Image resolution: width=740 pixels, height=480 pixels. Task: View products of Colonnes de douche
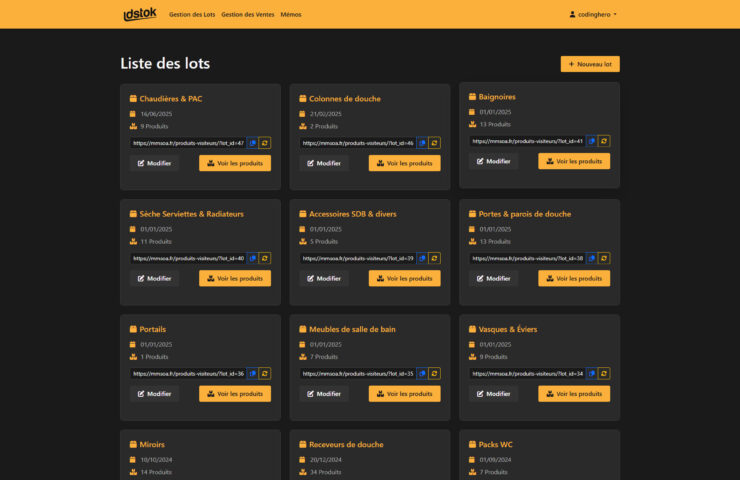click(x=404, y=163)
